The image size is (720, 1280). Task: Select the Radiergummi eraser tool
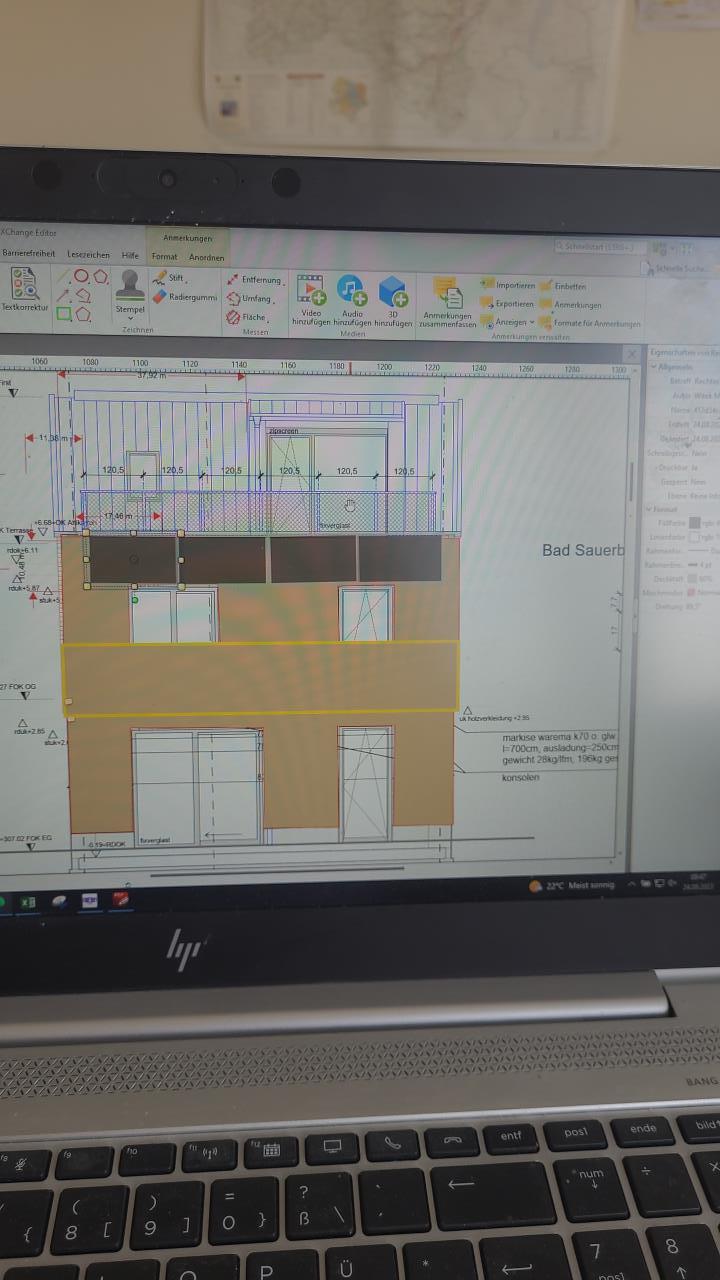(x=186, y=297)
